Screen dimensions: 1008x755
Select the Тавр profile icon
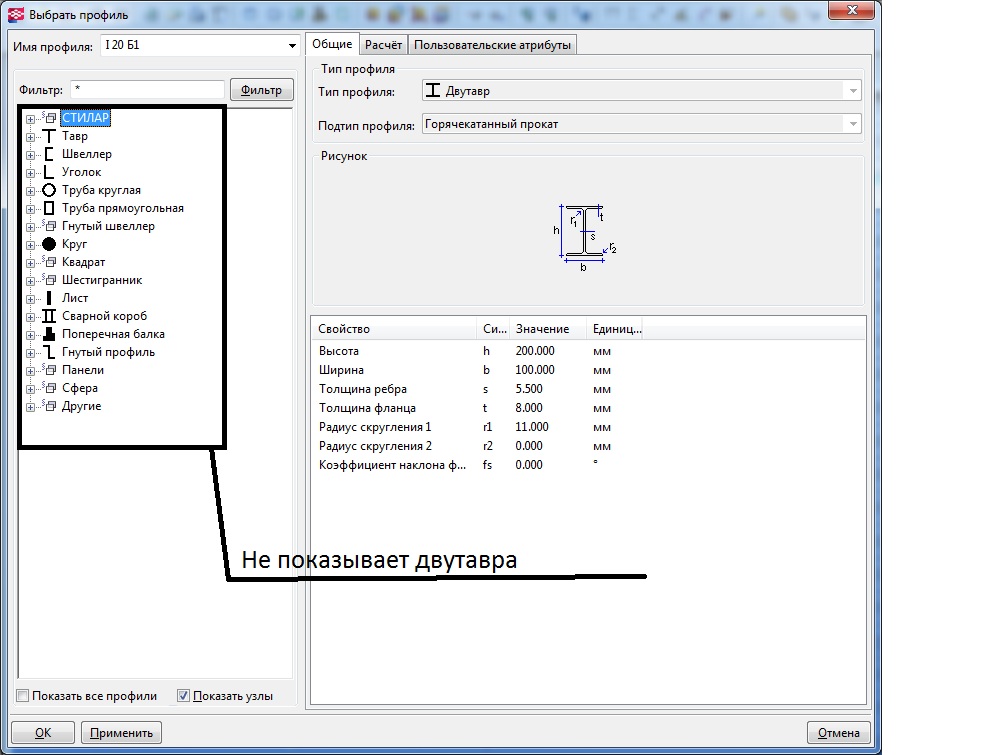coord(48,136)
